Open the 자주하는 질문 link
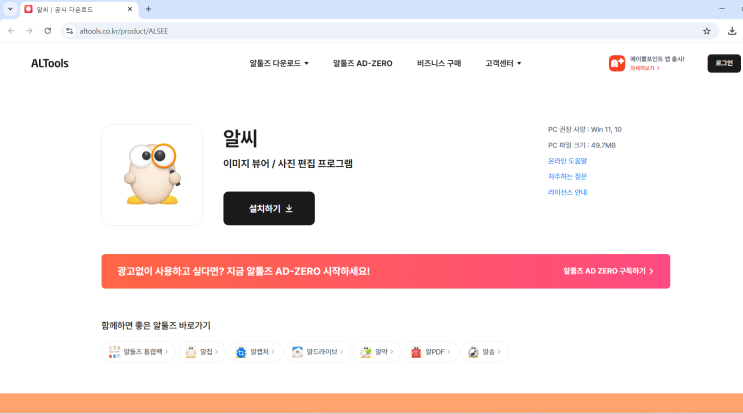This screenshot has height=414, width=743. coord(567,177)
